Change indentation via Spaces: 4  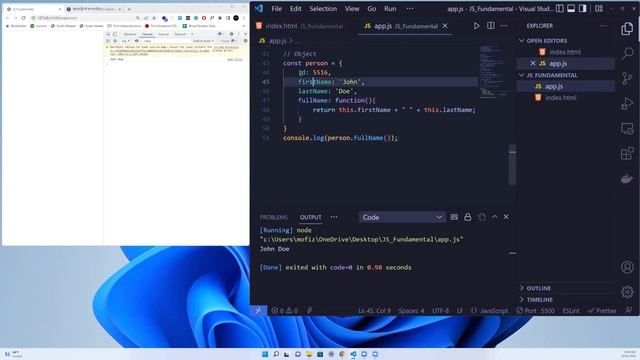(x=411, y=311)
